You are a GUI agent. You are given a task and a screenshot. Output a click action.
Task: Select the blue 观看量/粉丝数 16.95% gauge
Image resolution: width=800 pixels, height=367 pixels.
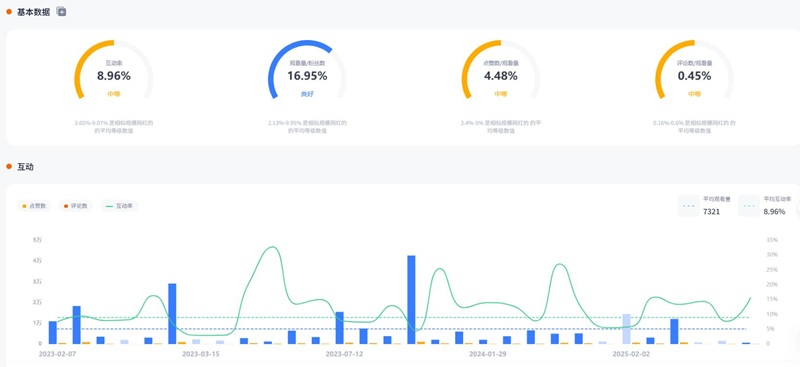307,70
